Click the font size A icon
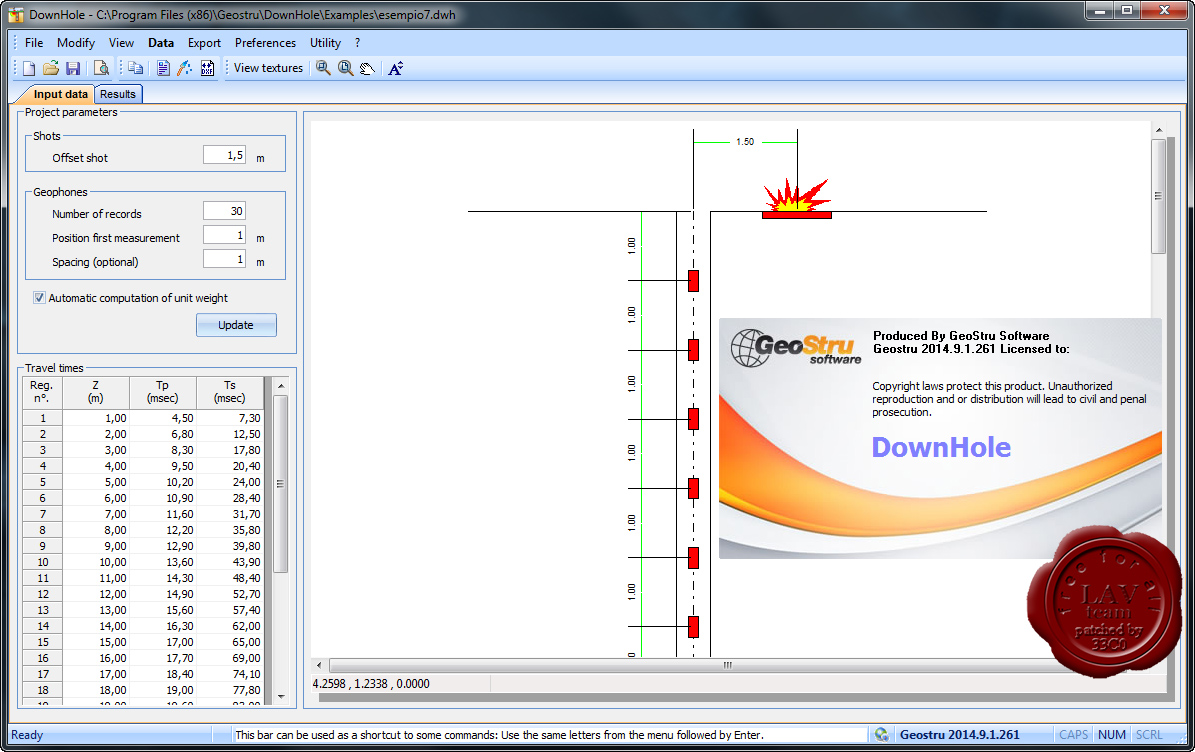 coord(395,69)
